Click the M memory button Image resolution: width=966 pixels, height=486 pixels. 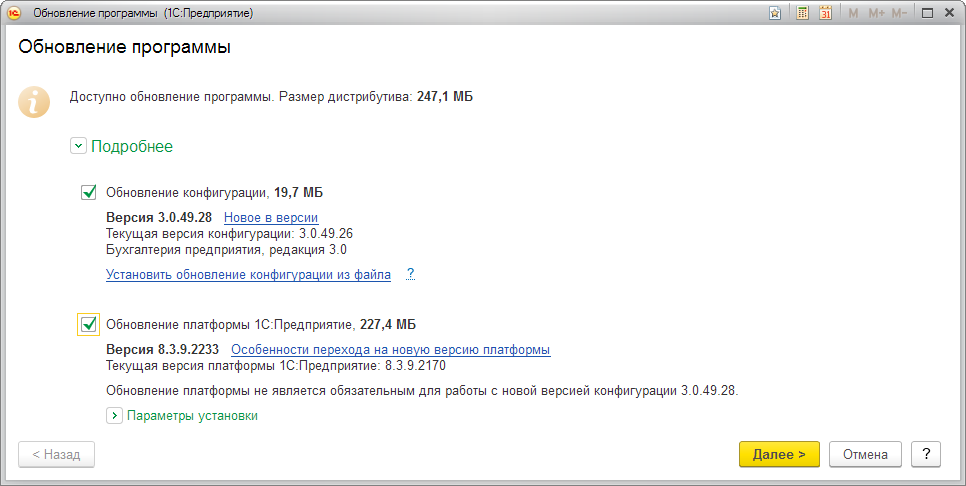pos(853,13)
